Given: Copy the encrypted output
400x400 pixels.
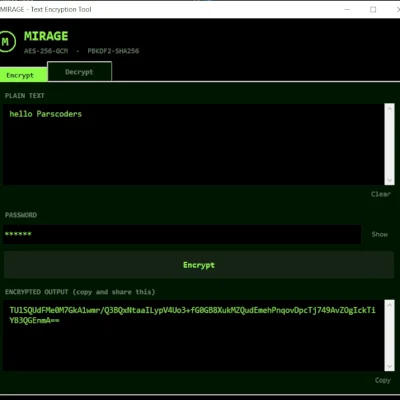Looking at the screenshot, I should coord(382,380).
